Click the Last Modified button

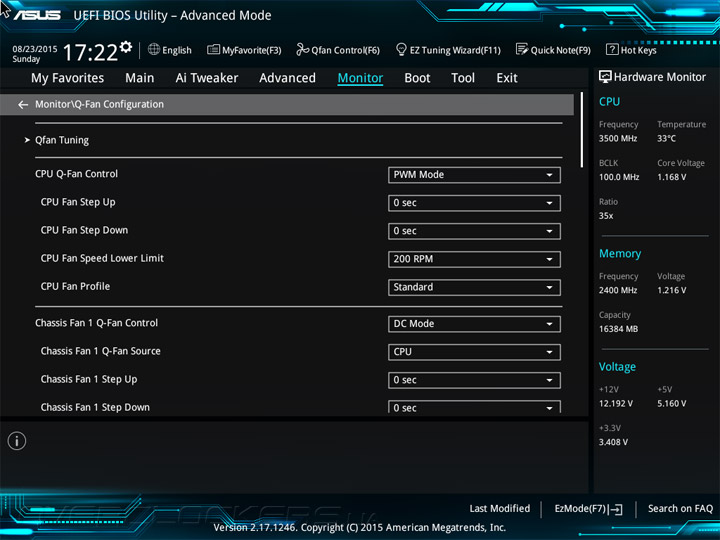tap(500, 508)
